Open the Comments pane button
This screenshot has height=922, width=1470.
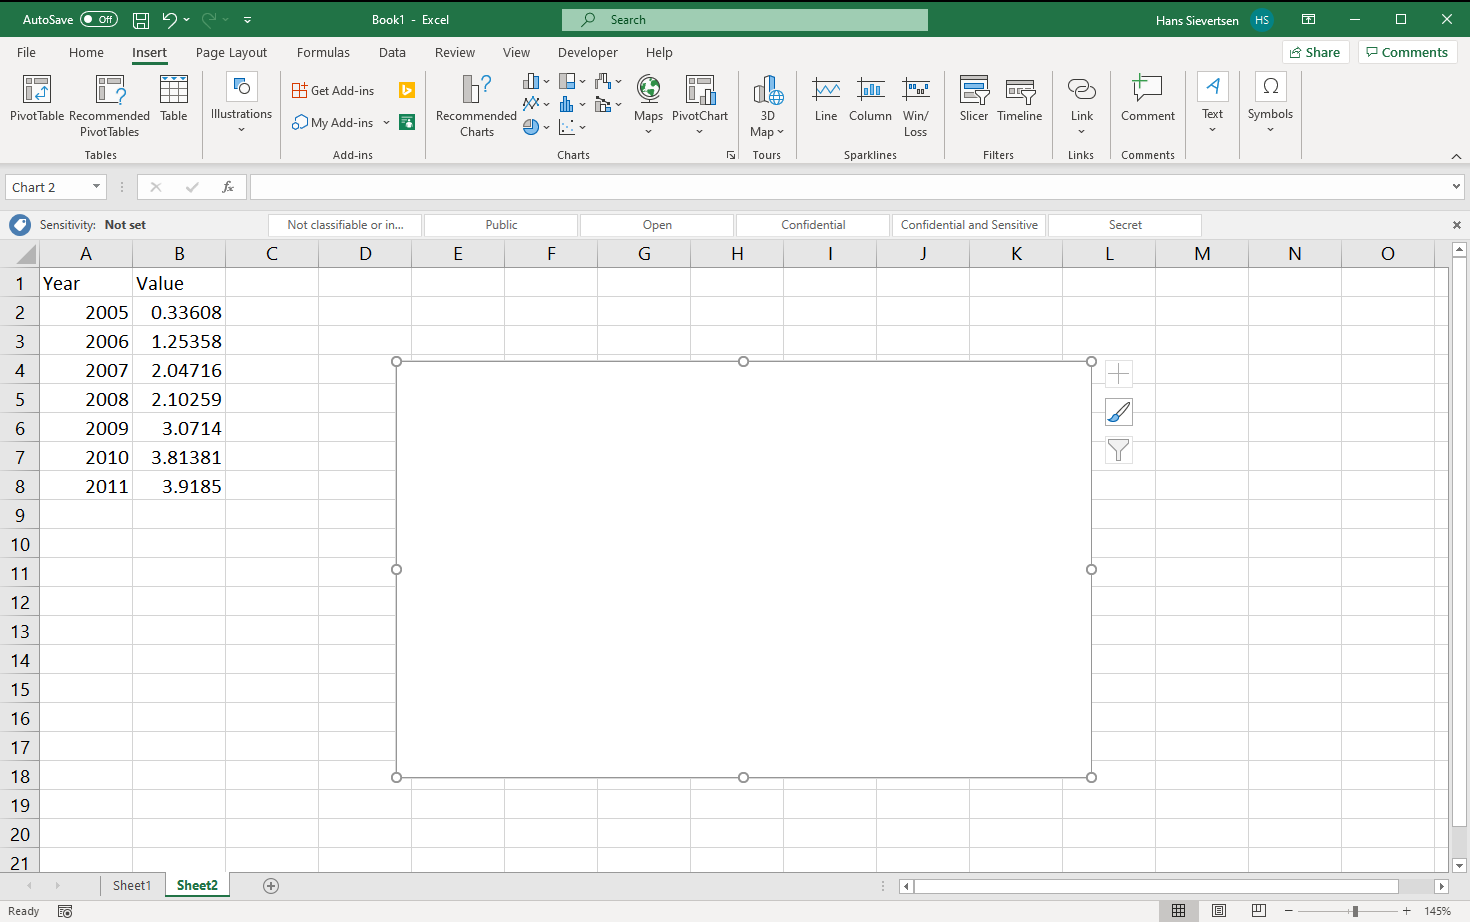point(1406,52)
